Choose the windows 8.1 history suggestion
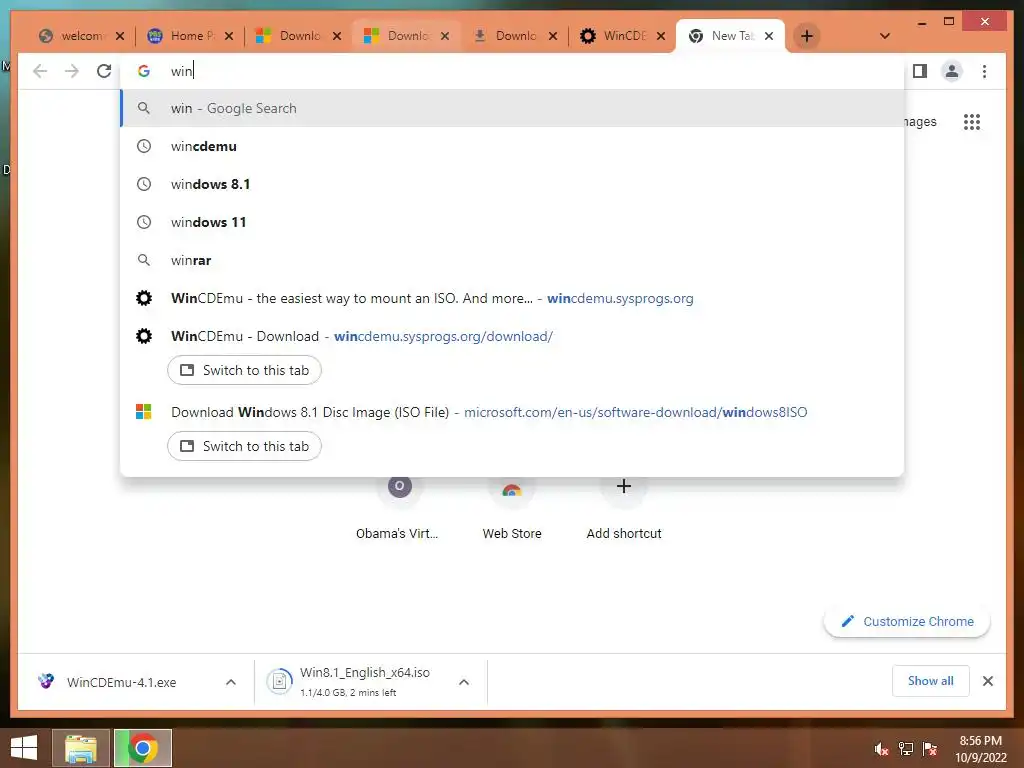This screenshot has height=768, width=1024. (x=513, y=184)
